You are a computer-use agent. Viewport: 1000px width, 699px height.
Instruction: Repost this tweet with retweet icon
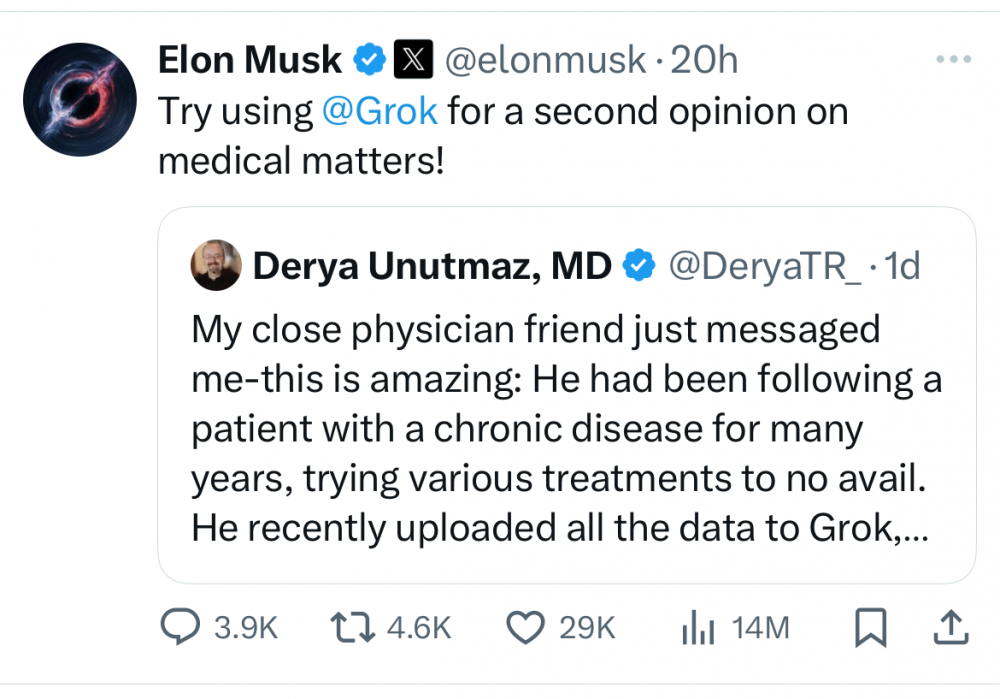tap(352, 627)
